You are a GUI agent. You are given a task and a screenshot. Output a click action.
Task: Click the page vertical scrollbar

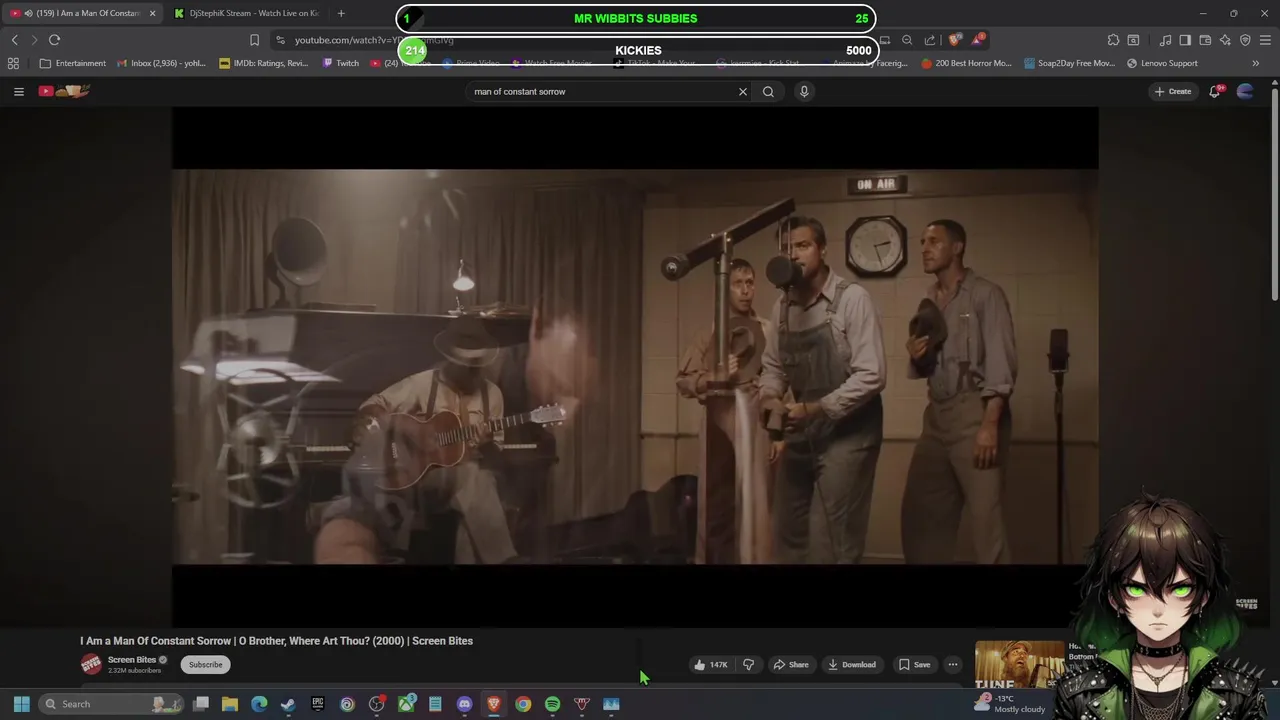(1274, 195)
